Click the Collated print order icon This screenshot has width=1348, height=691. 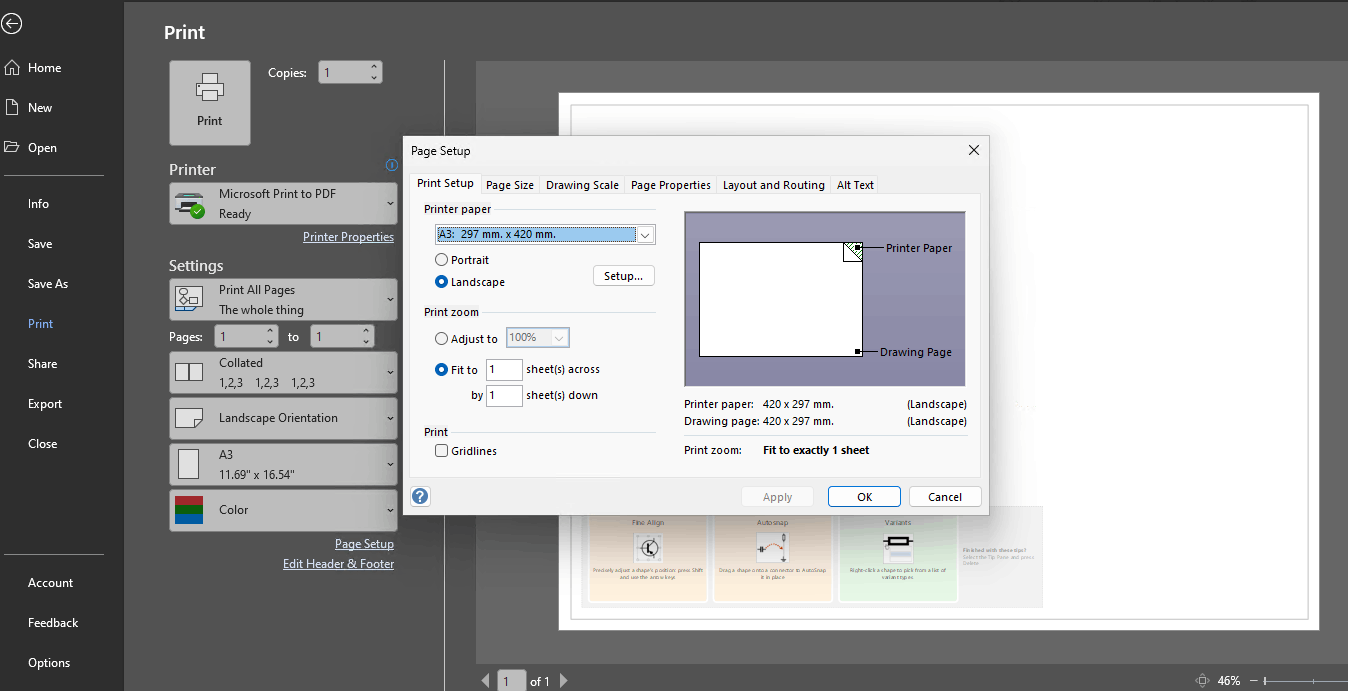coord(187,371)
